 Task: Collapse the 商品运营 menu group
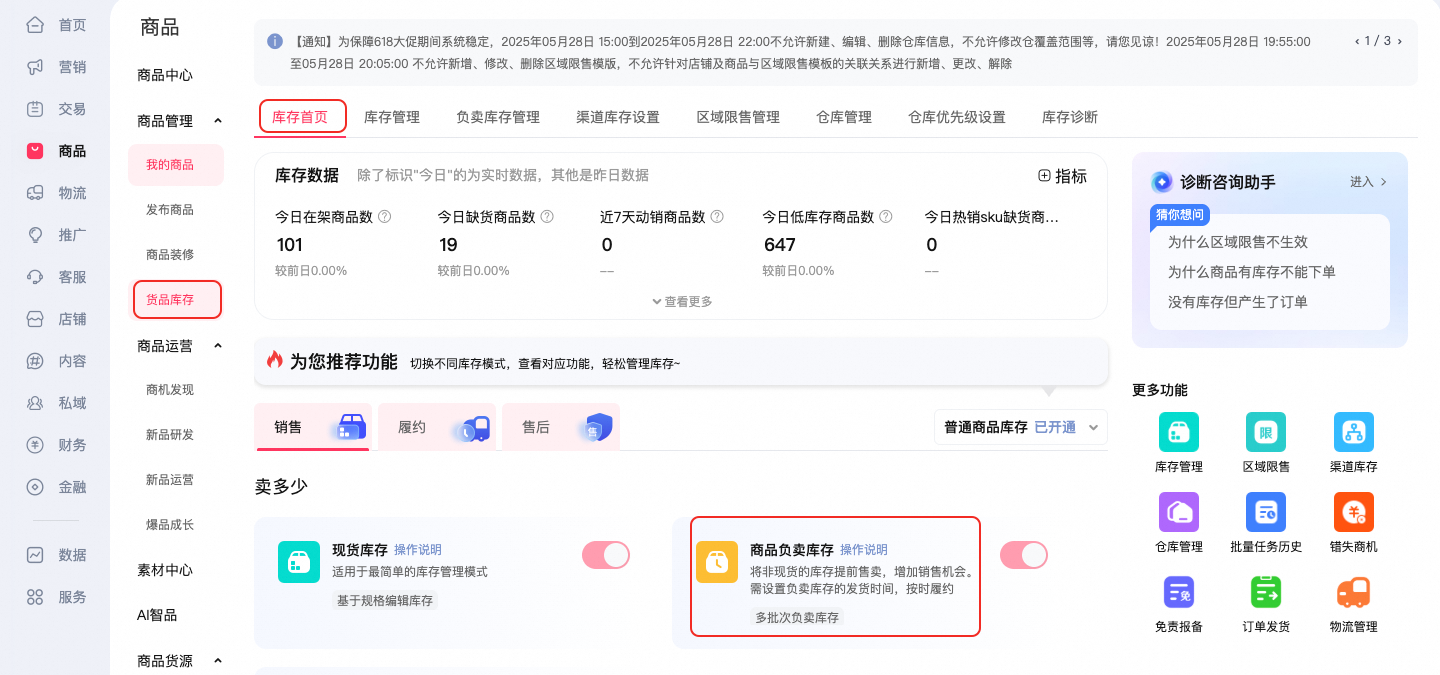[218, 346]
